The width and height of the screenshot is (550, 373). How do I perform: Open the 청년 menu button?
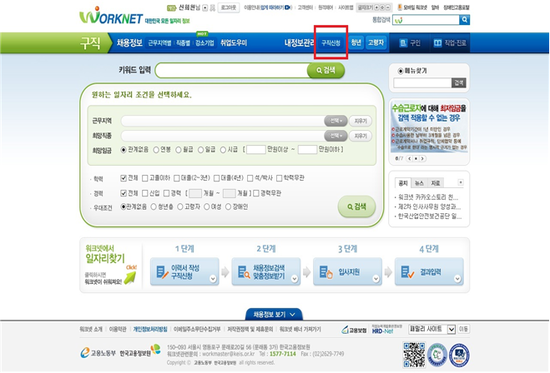[x=356, y=43]
